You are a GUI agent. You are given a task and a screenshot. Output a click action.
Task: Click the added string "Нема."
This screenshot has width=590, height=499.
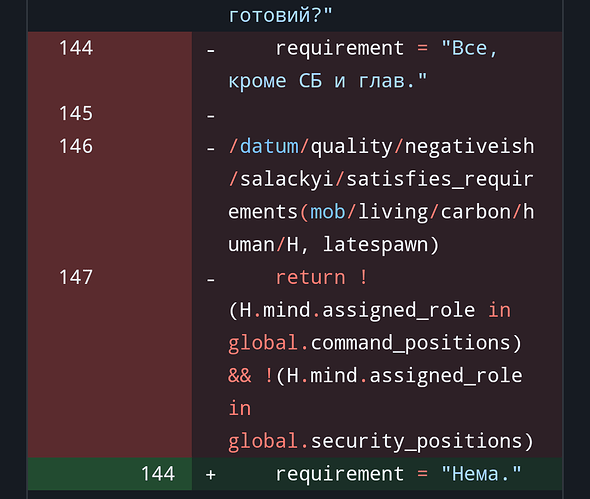click(482, 474)
